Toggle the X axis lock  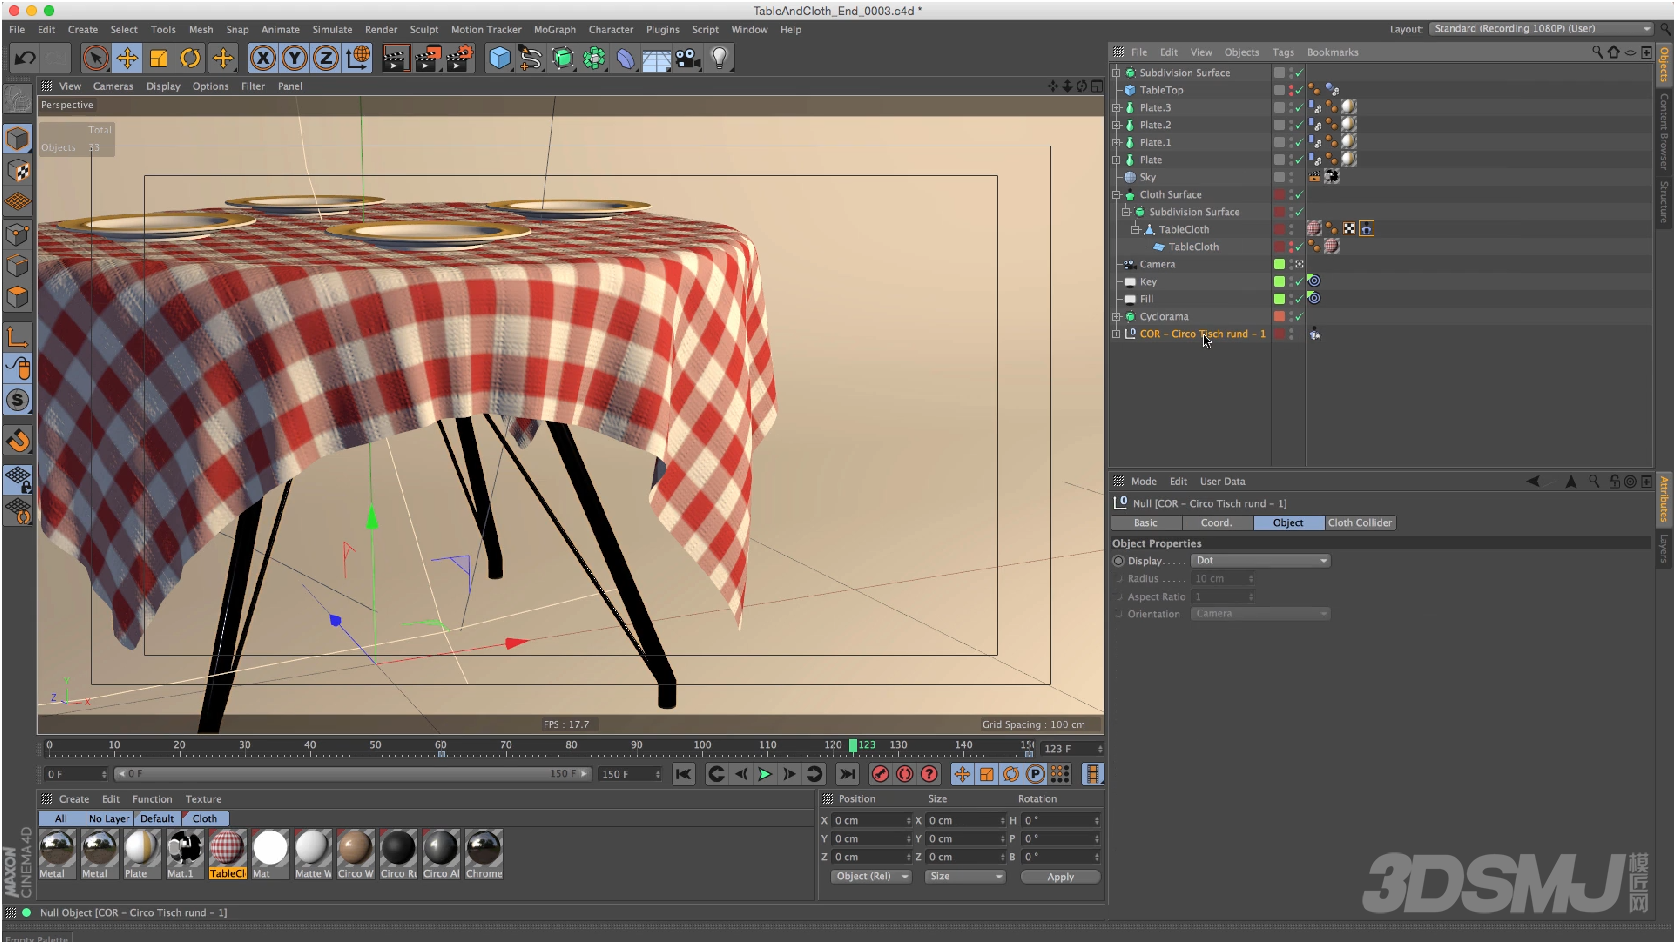click(x=263, y=58)
